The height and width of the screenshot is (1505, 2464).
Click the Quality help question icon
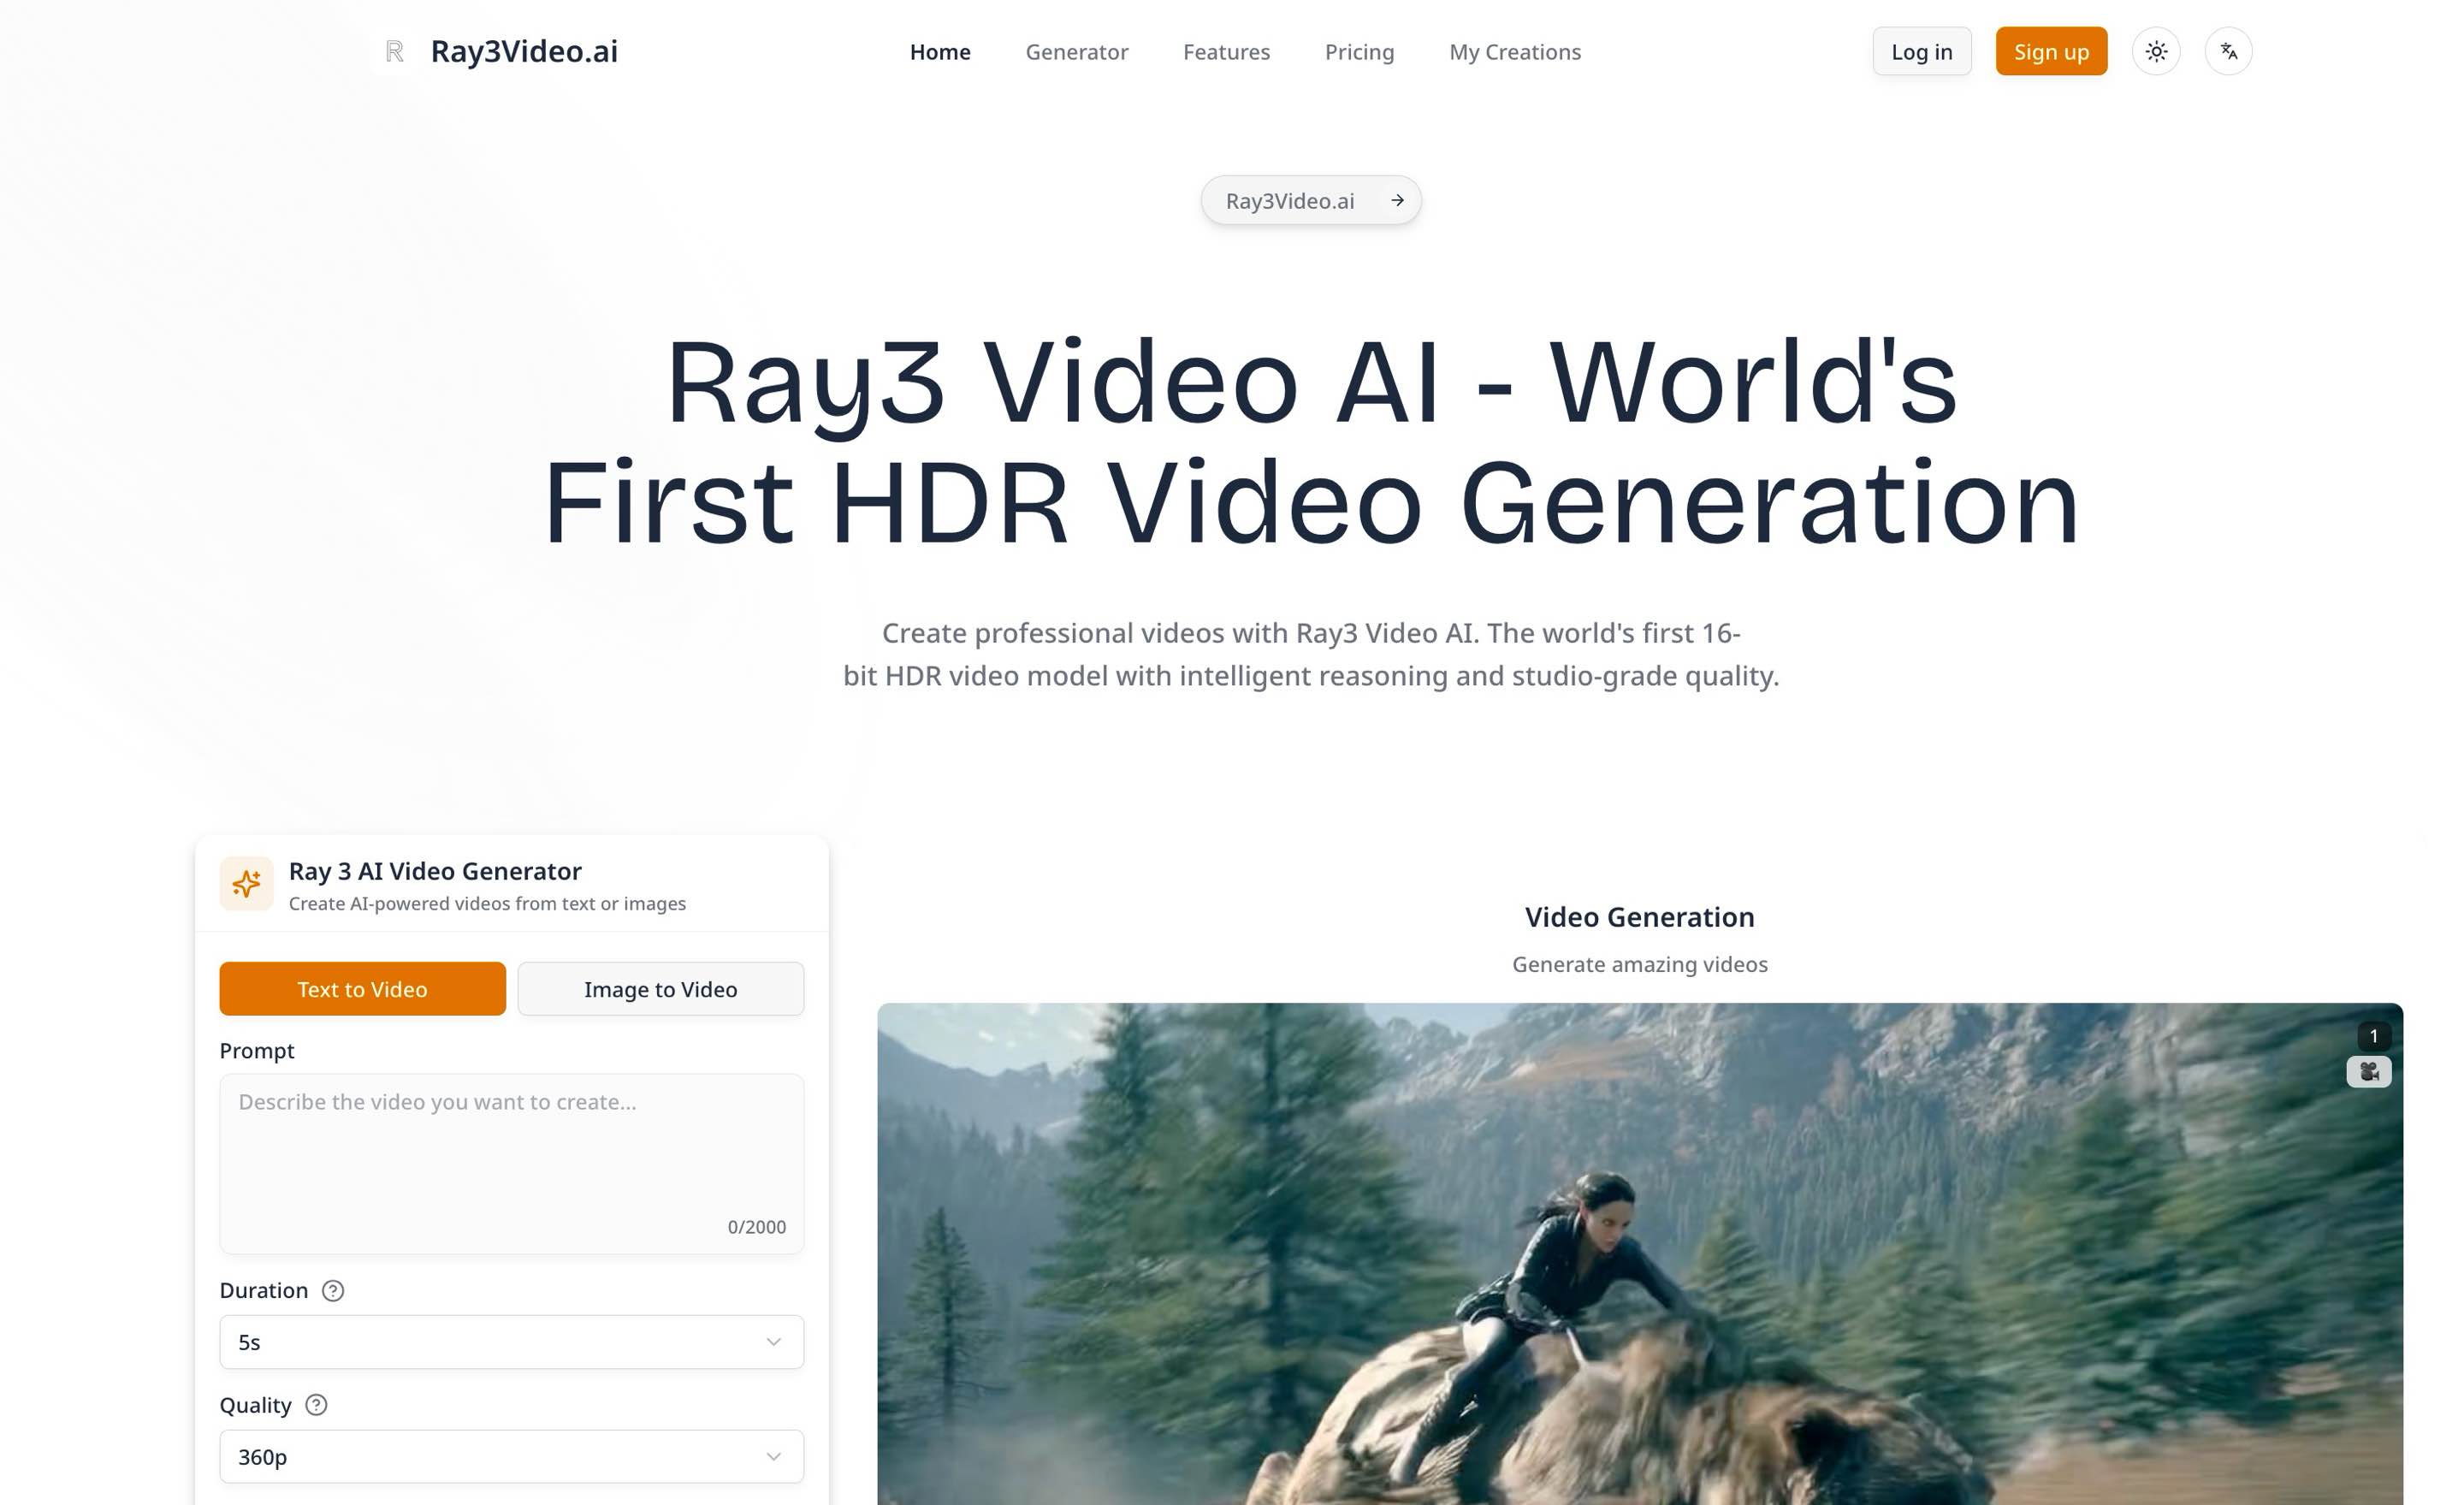(316, 1404)
